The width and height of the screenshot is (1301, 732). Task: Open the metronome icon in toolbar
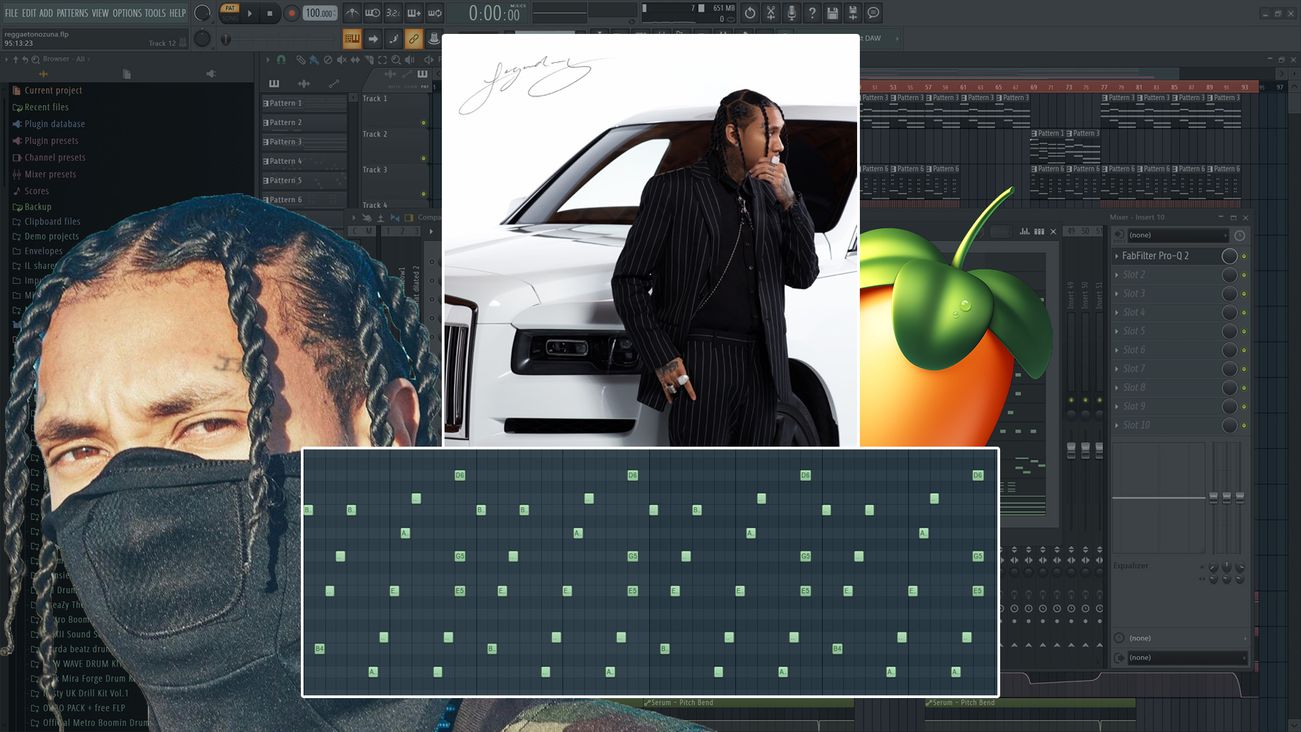pos(352,13)
